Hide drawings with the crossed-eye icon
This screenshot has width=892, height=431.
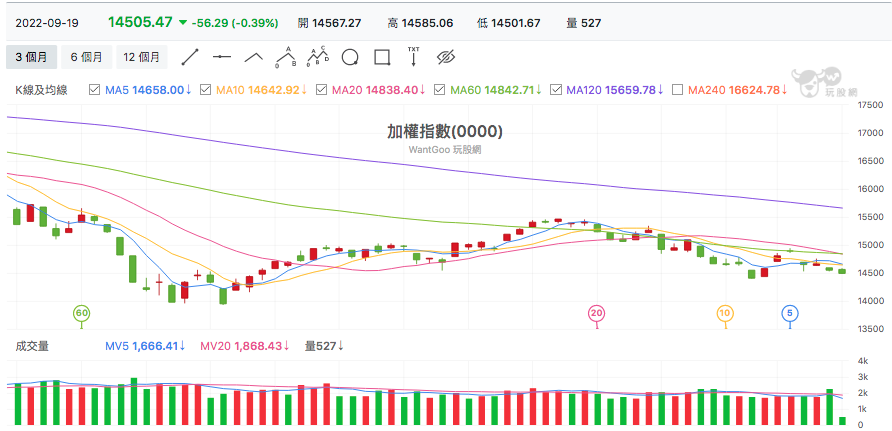(447, 57)
